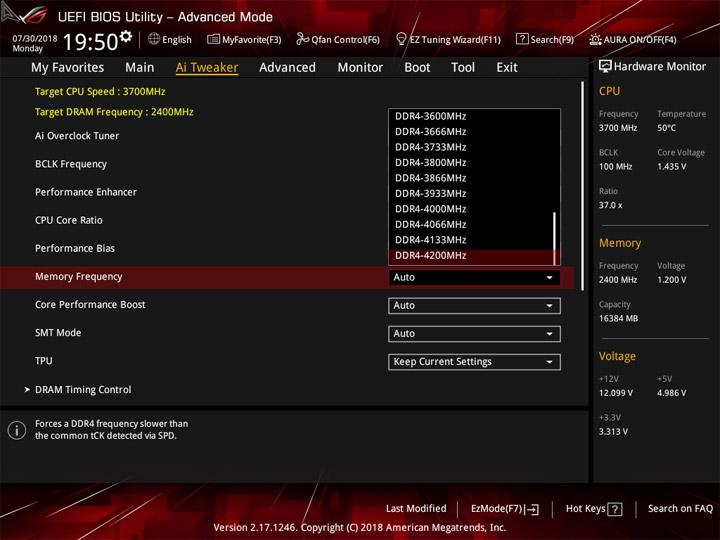Click the 07/30/2018 Monday date
This screenshot has width=720, height=540.
(x=34, y=43)
